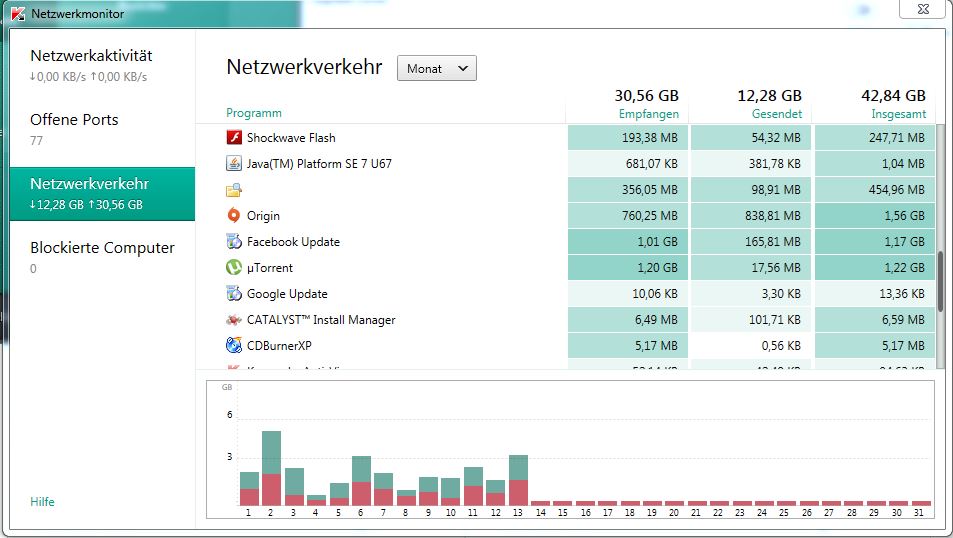Sort by the Programm column header

pos(253,113)
